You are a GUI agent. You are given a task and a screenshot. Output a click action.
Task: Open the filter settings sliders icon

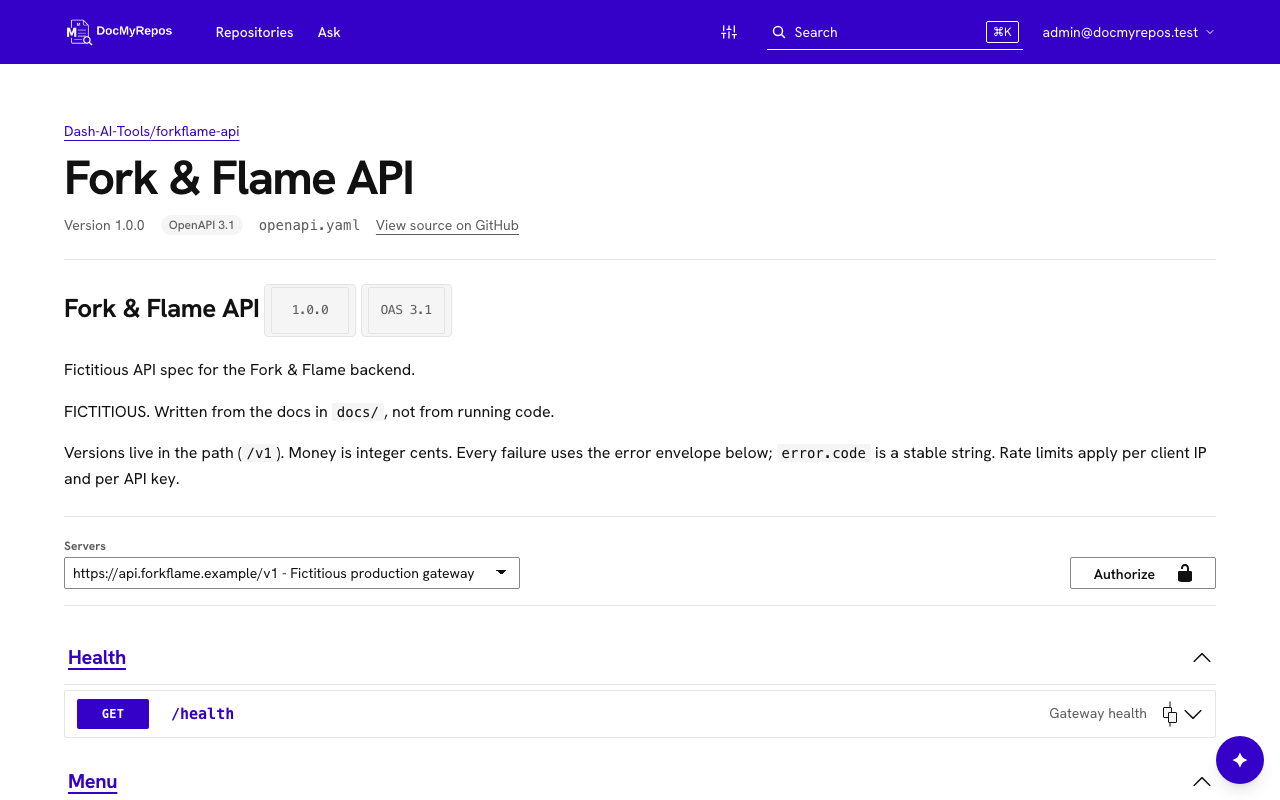729,32
